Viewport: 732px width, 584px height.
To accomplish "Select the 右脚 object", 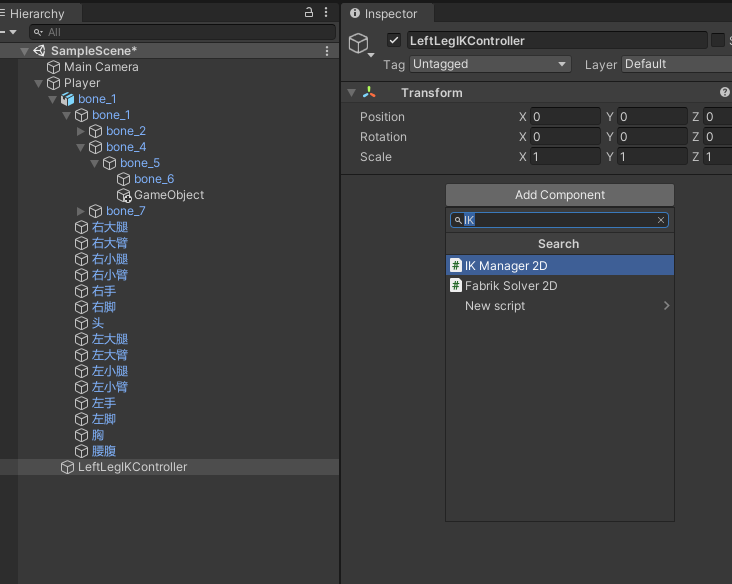I will tap(104, 307).
